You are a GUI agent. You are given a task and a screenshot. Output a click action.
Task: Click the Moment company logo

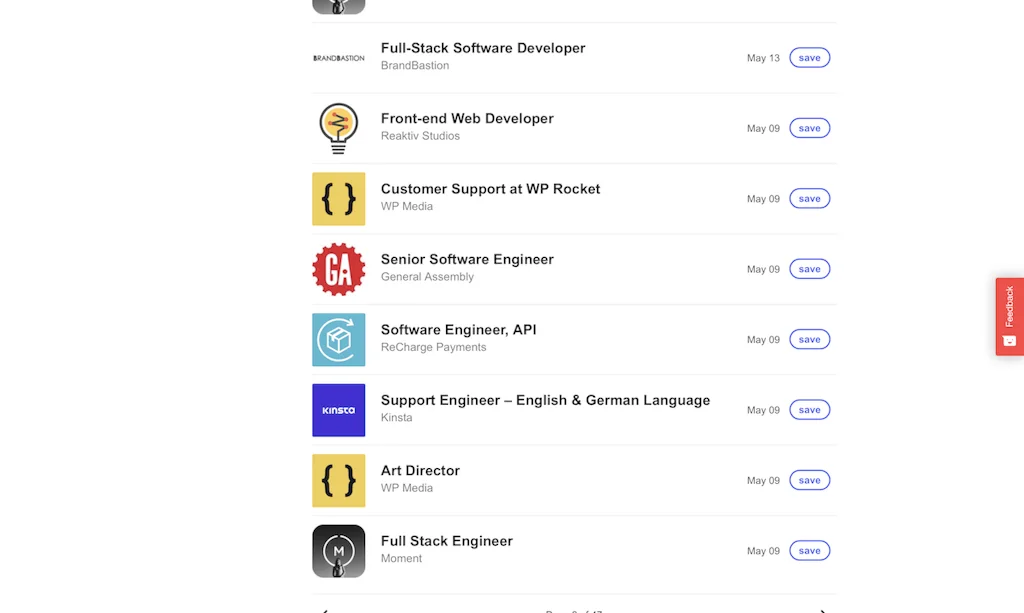(x=338, y=551)
